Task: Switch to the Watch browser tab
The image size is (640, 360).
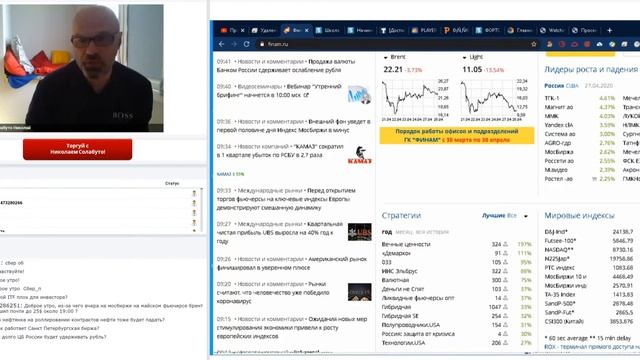Action: pos(552,30)
